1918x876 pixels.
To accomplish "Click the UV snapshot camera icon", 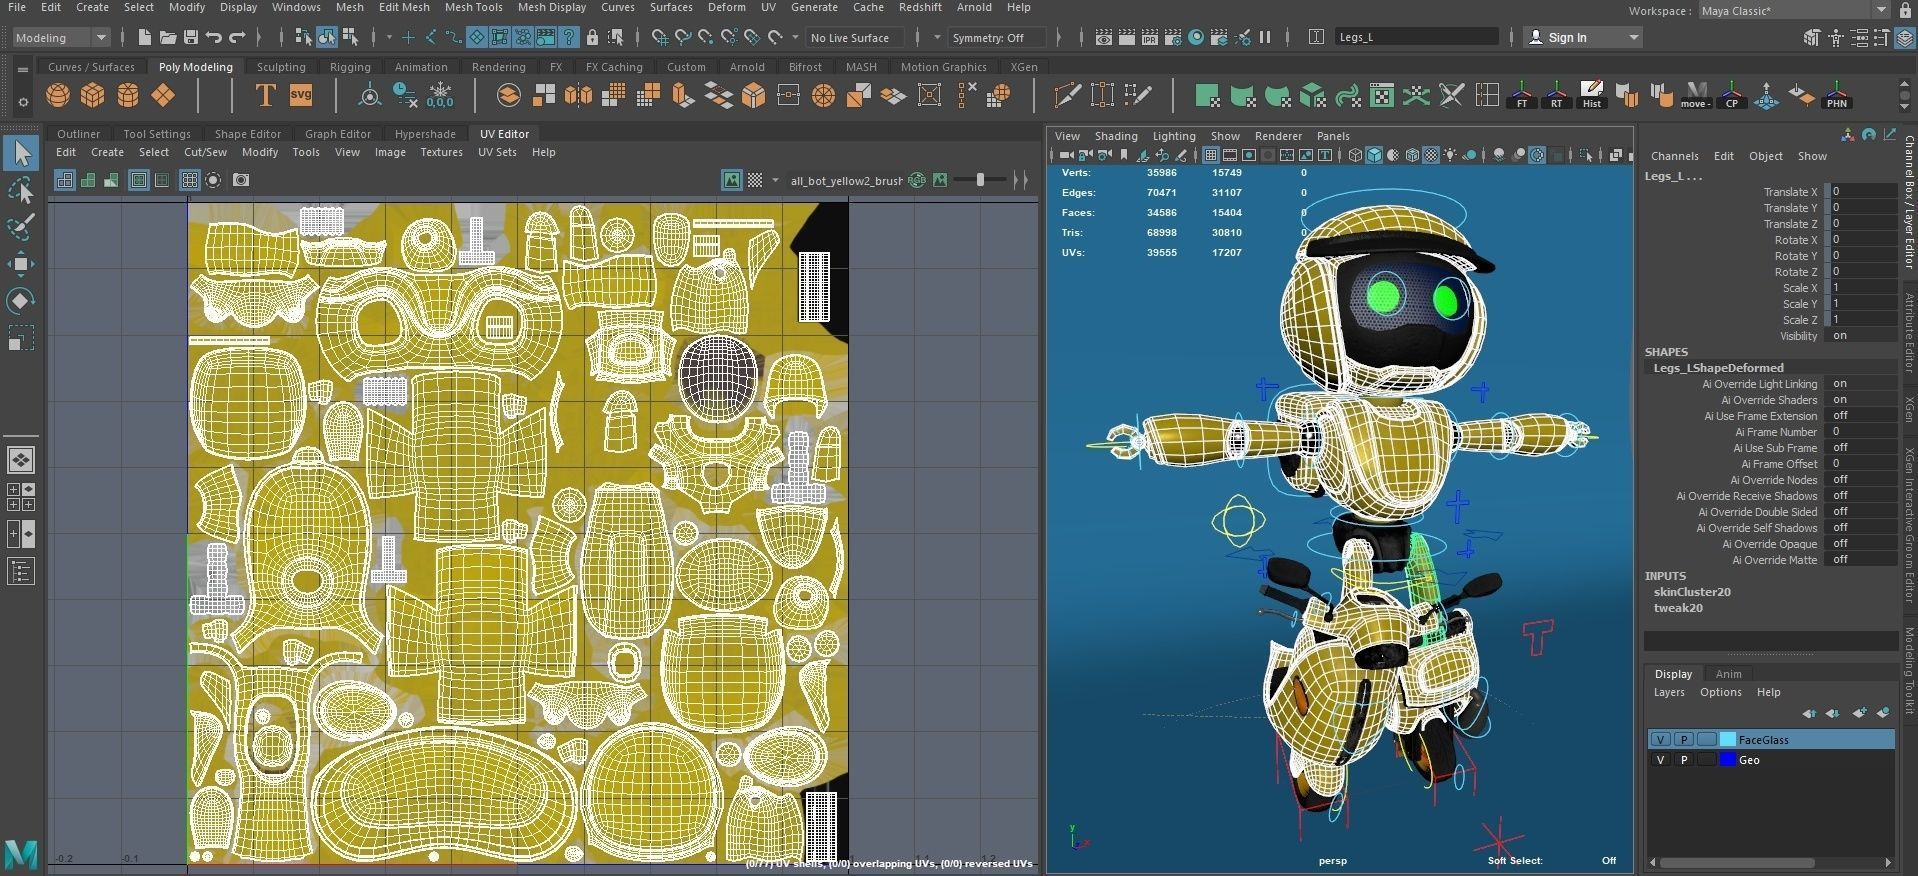I will pos(241,180).
